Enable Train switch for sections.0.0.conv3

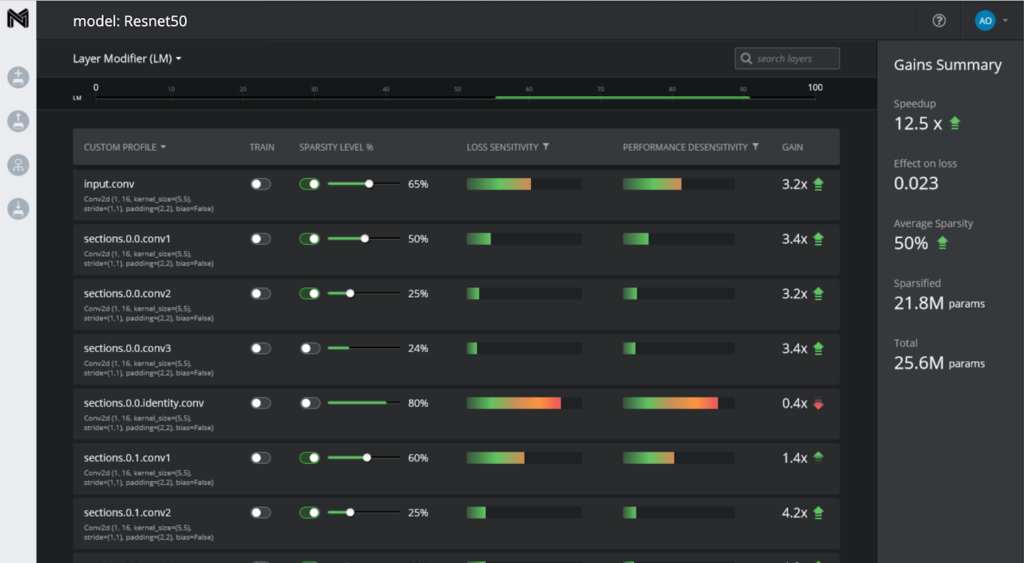pos(261,349)
